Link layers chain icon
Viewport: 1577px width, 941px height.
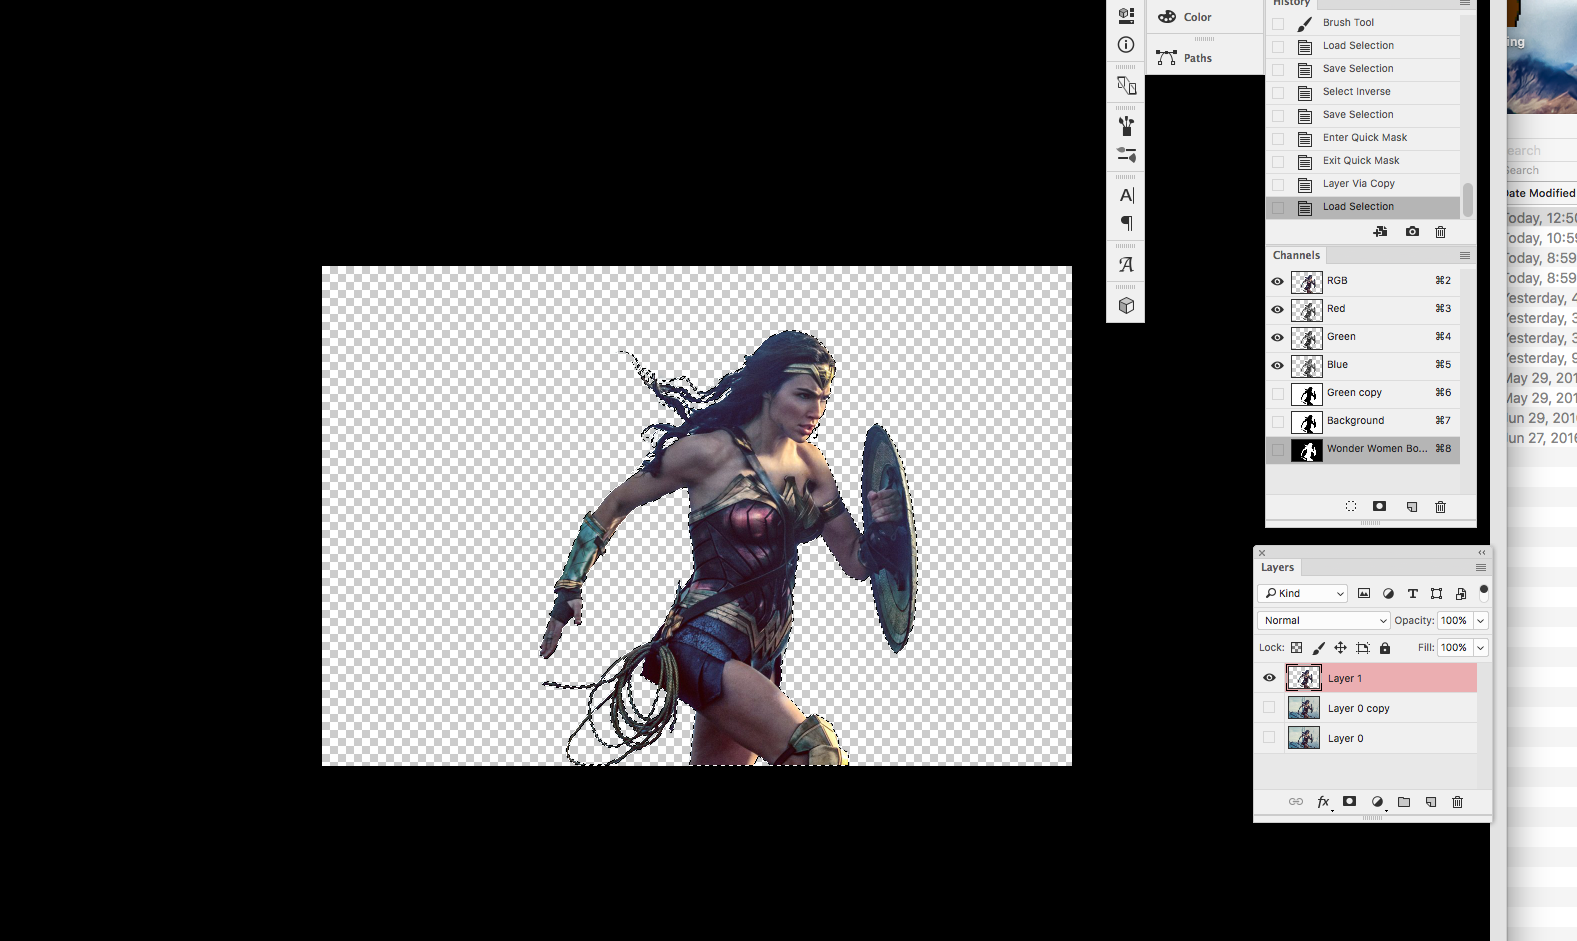pos(1296,802)
